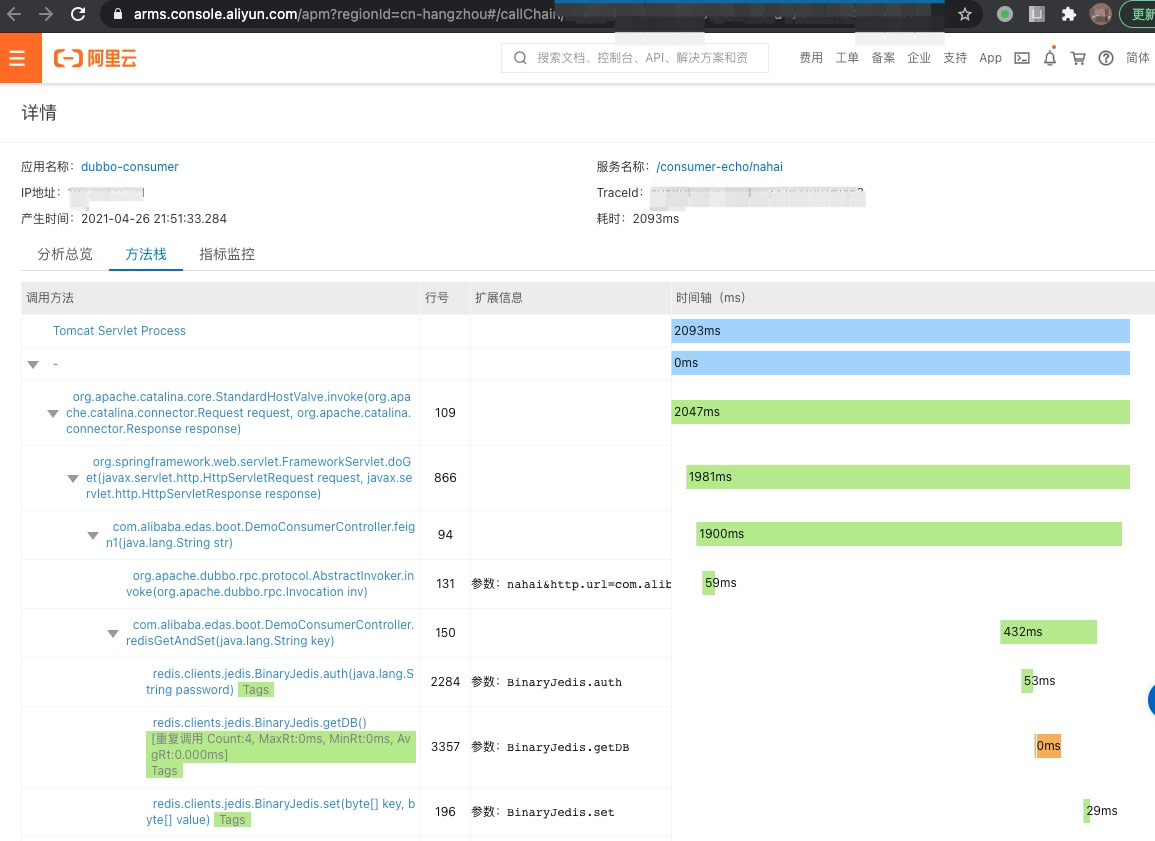Screen dimensions: 1155x841
Task: Click the reading list extension icon
Action: (1036, 14)
